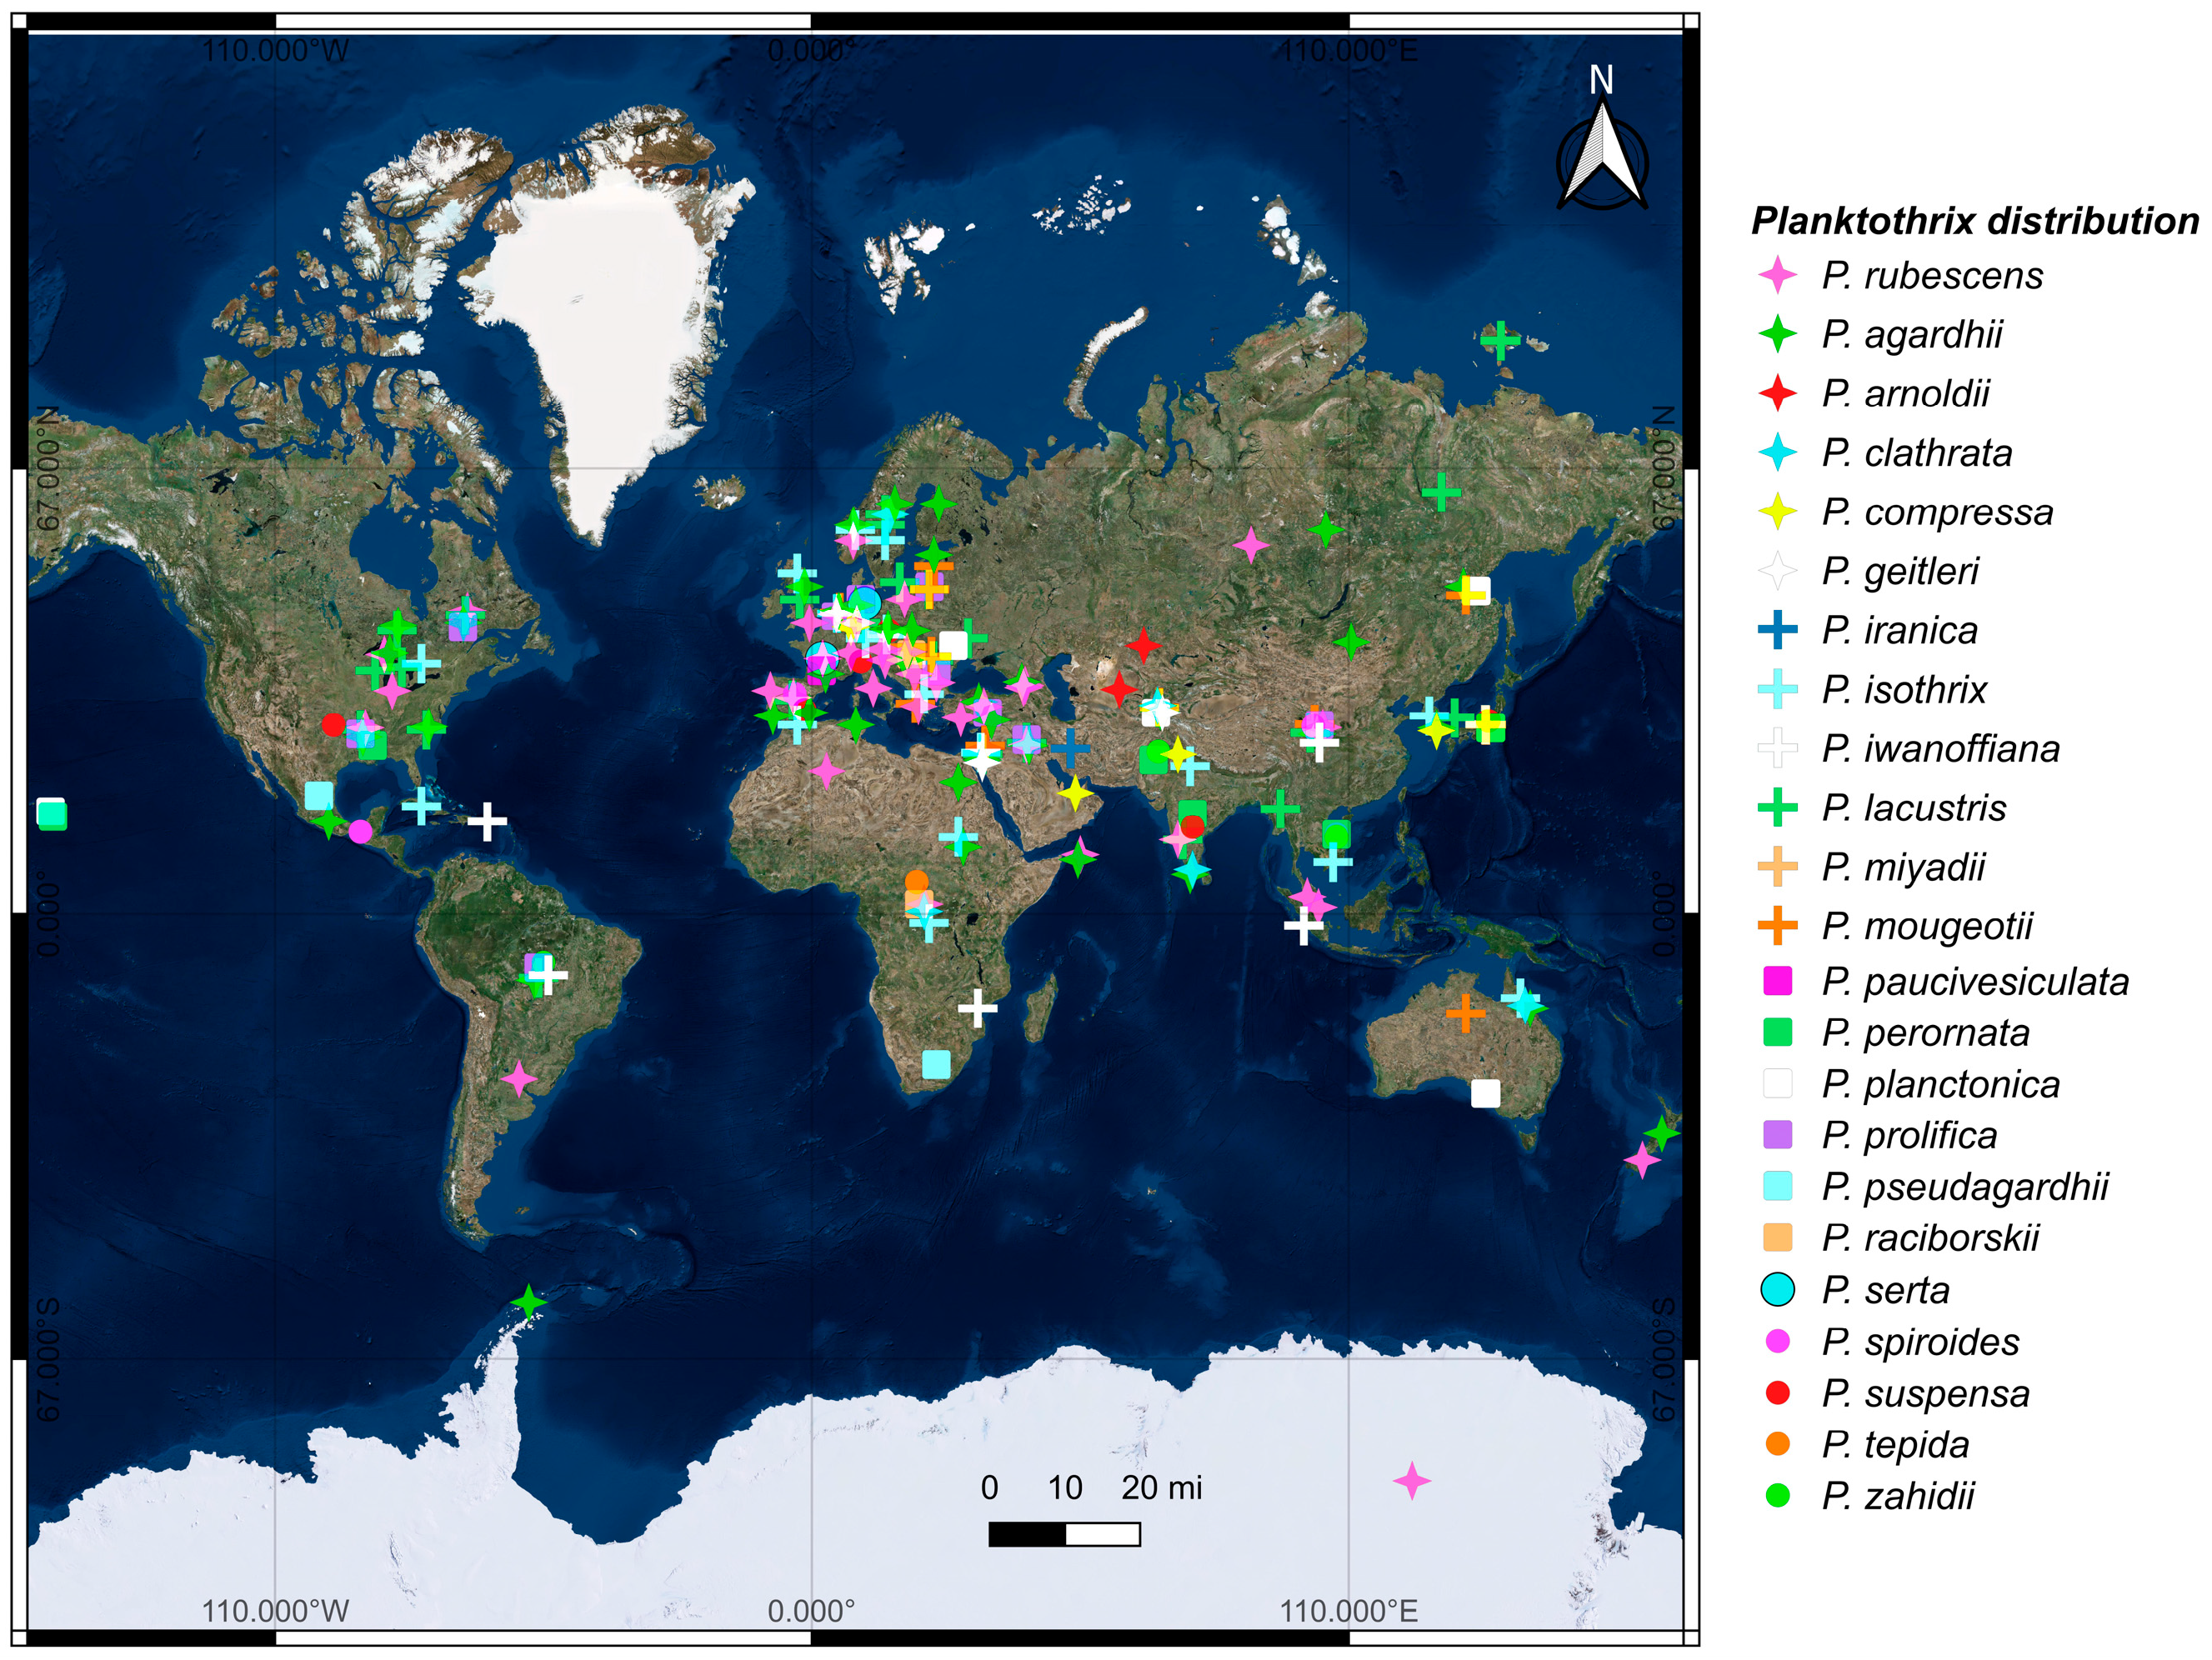The image size is (2212, 1660).
Task: Click the '0.000°' longitude label at map bottom
Action: coord(811,1611)
